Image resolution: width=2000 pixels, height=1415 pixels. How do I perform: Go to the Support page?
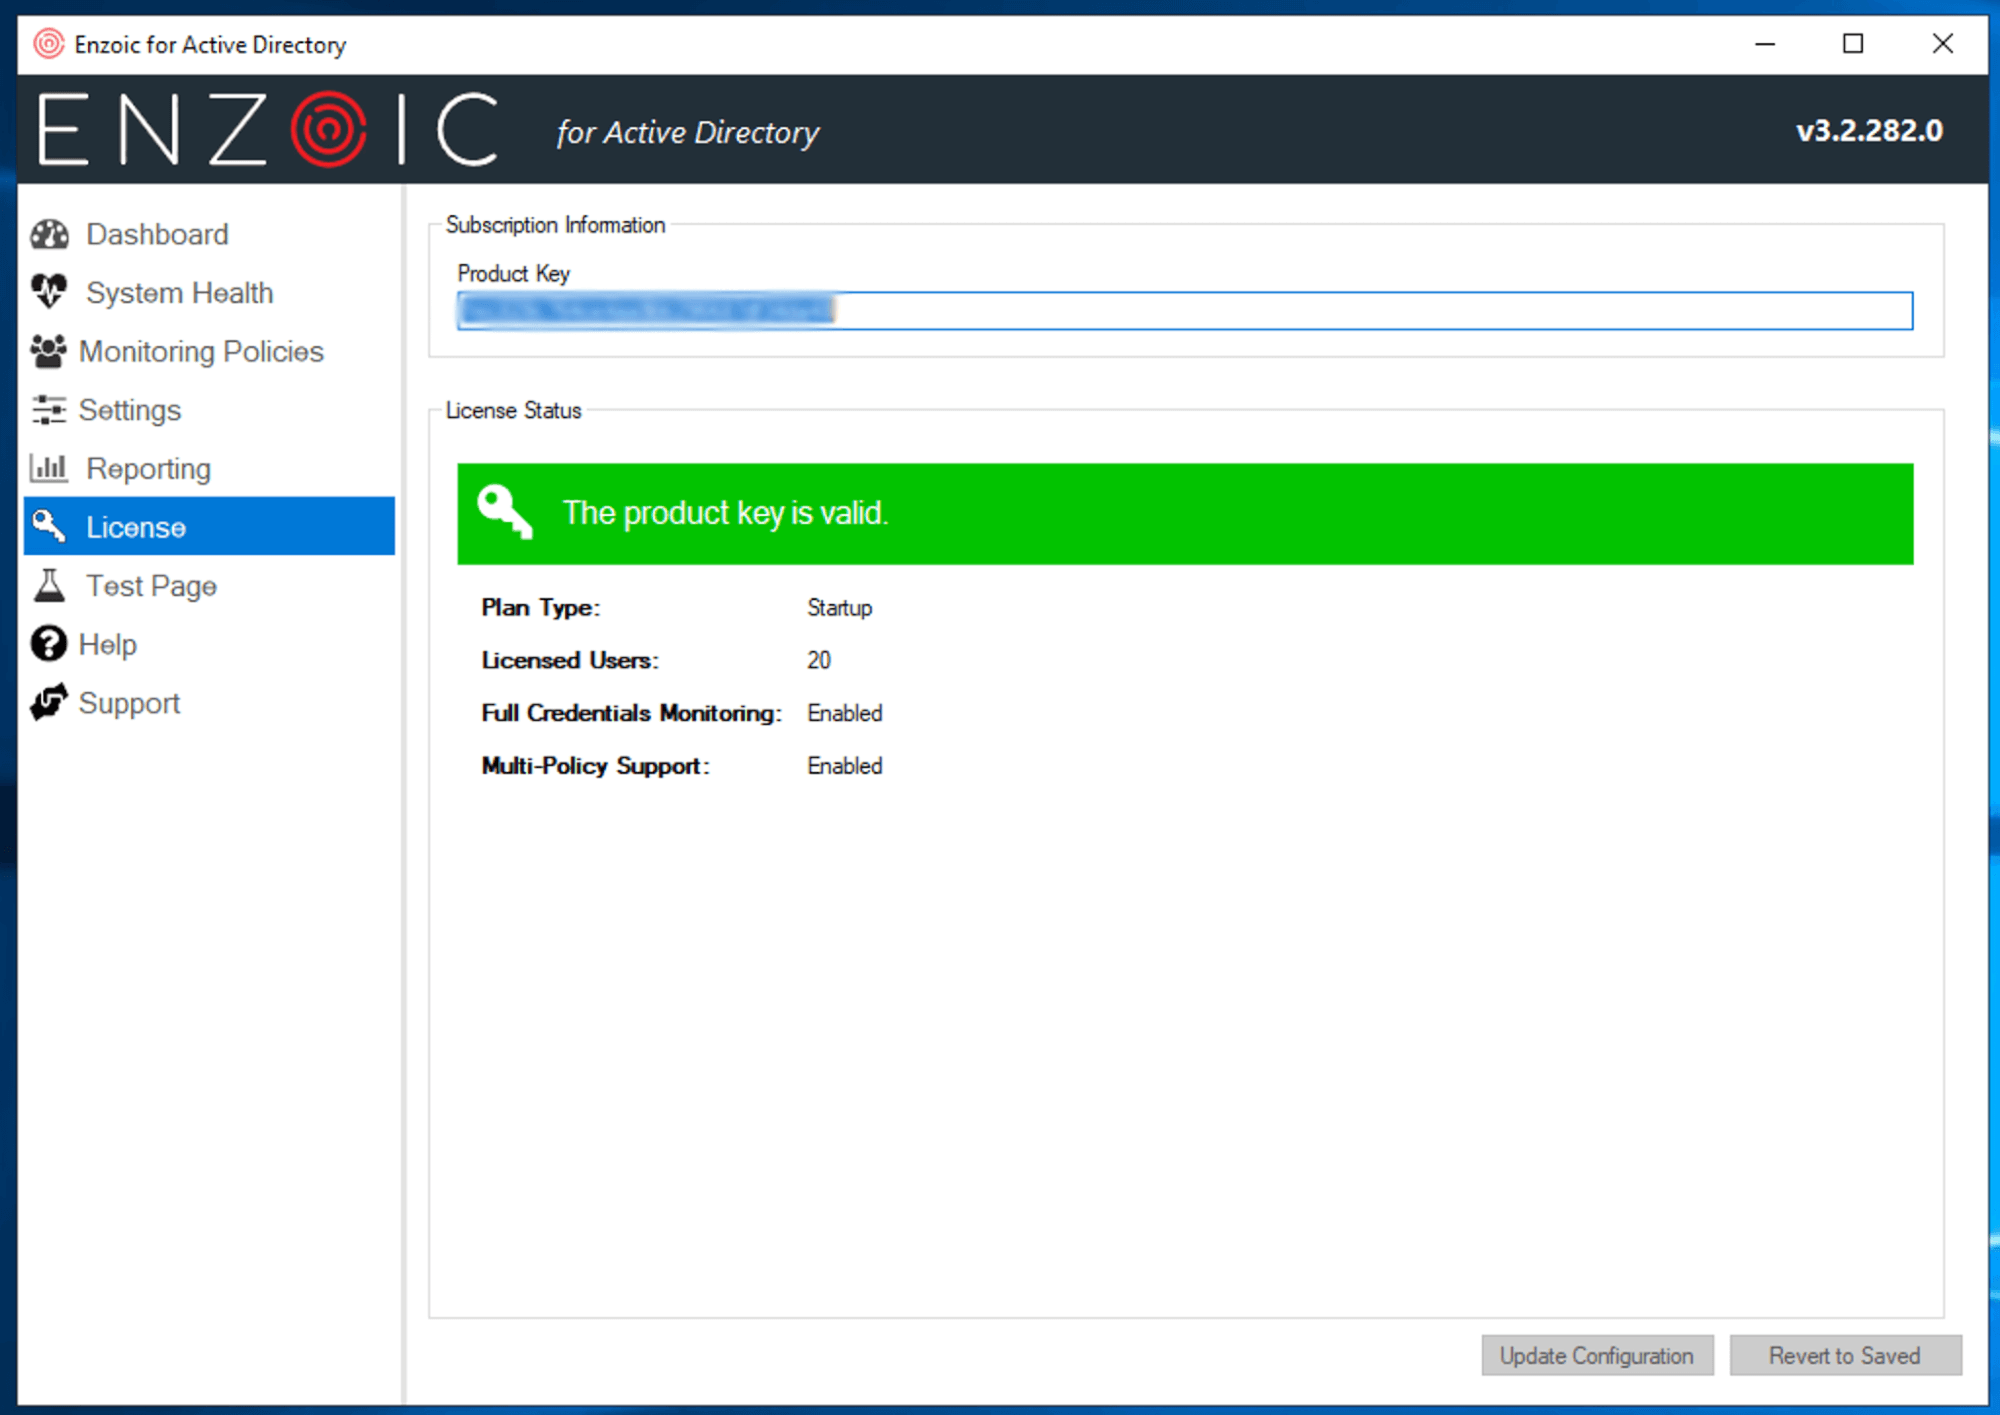coord(208,702)
